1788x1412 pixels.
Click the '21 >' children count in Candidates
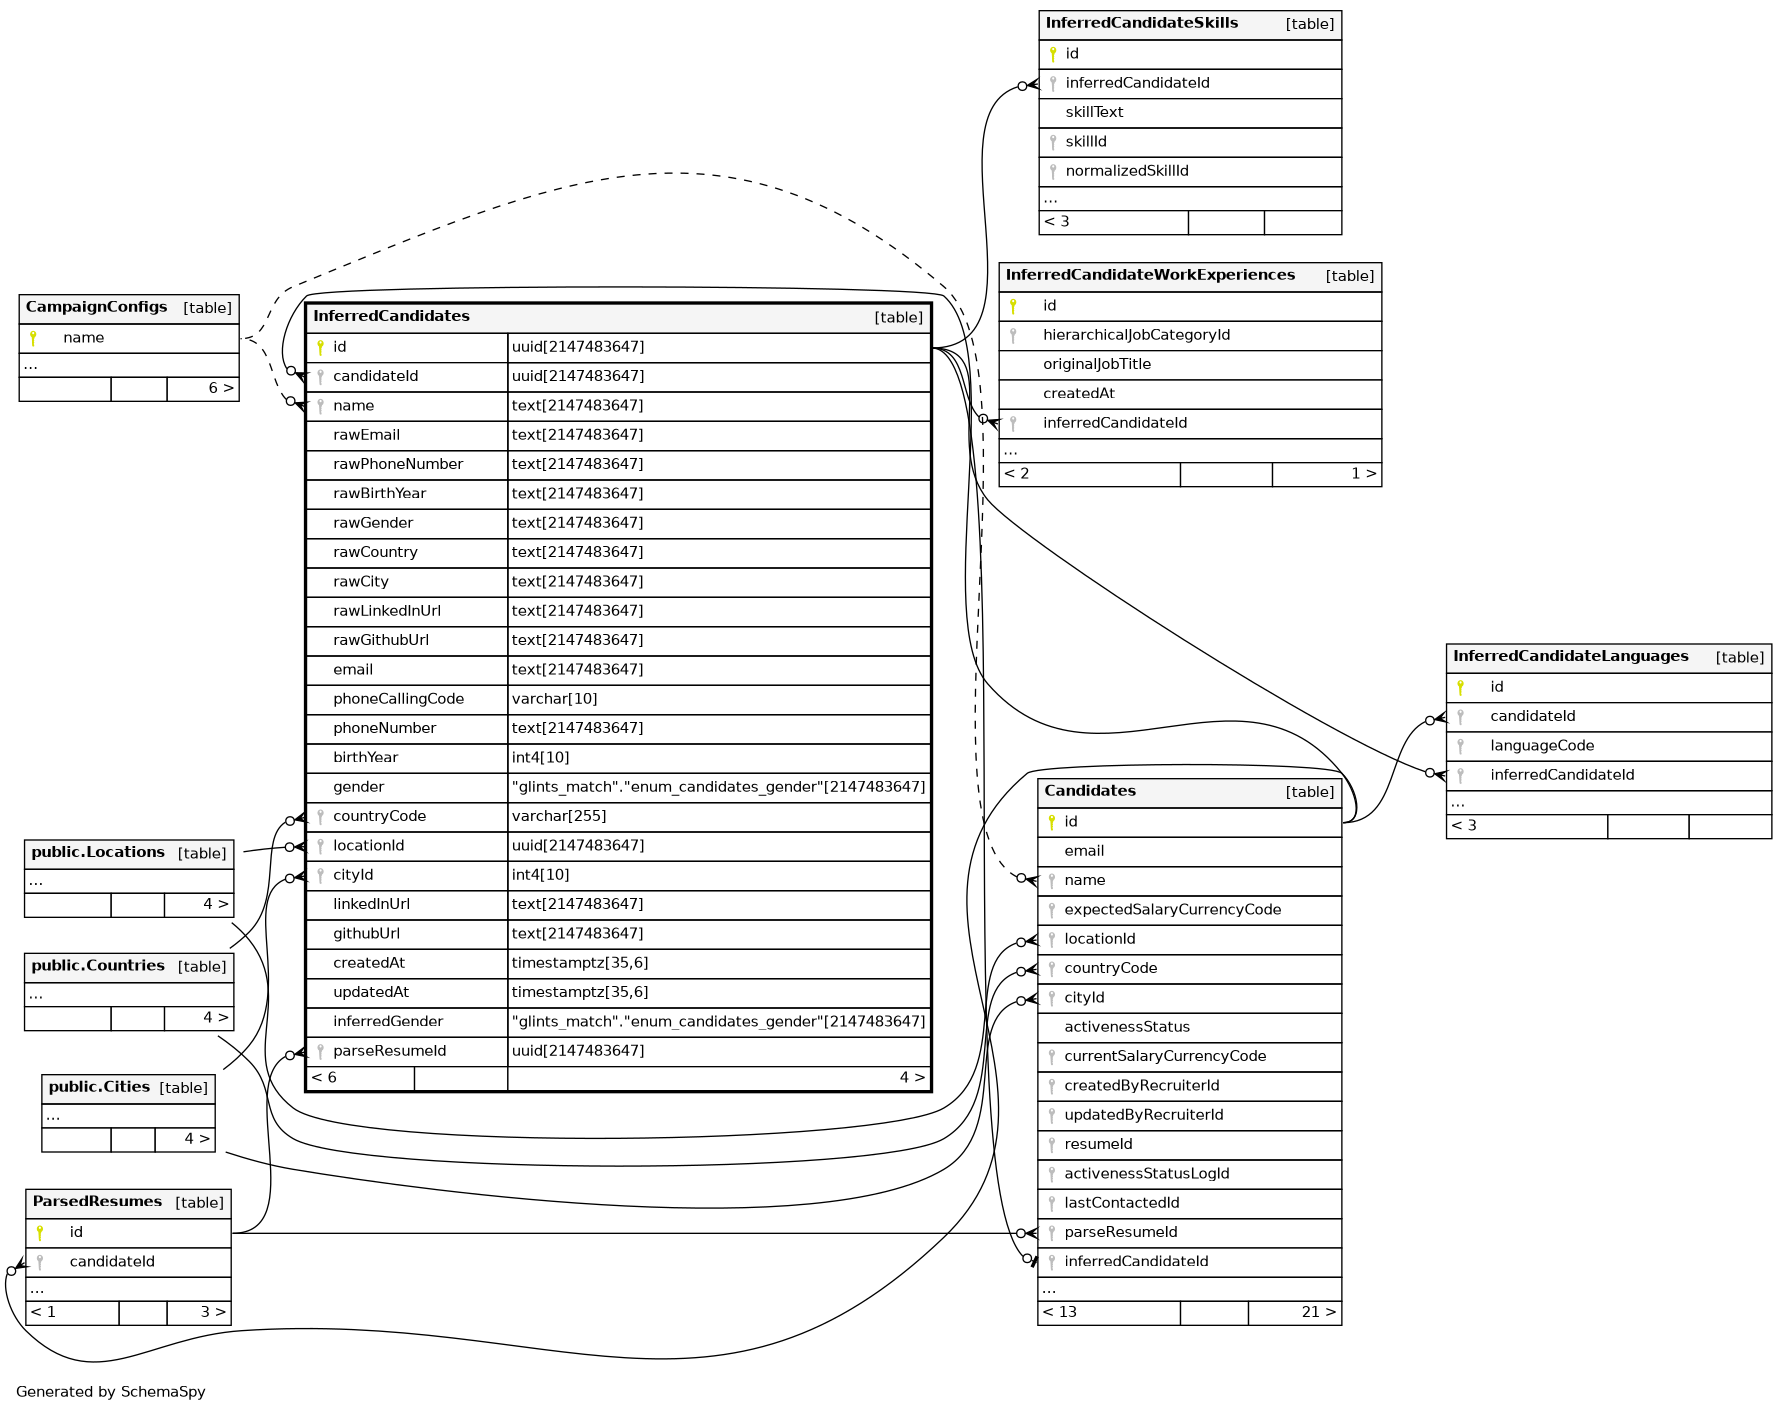click(1318, 1313)
